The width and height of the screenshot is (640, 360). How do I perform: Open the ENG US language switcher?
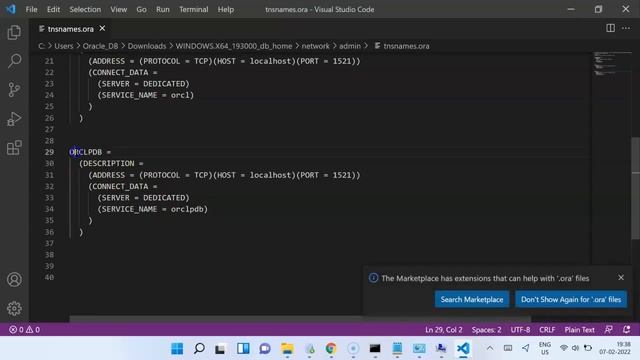pyautogui.click(x=544, y=348)
